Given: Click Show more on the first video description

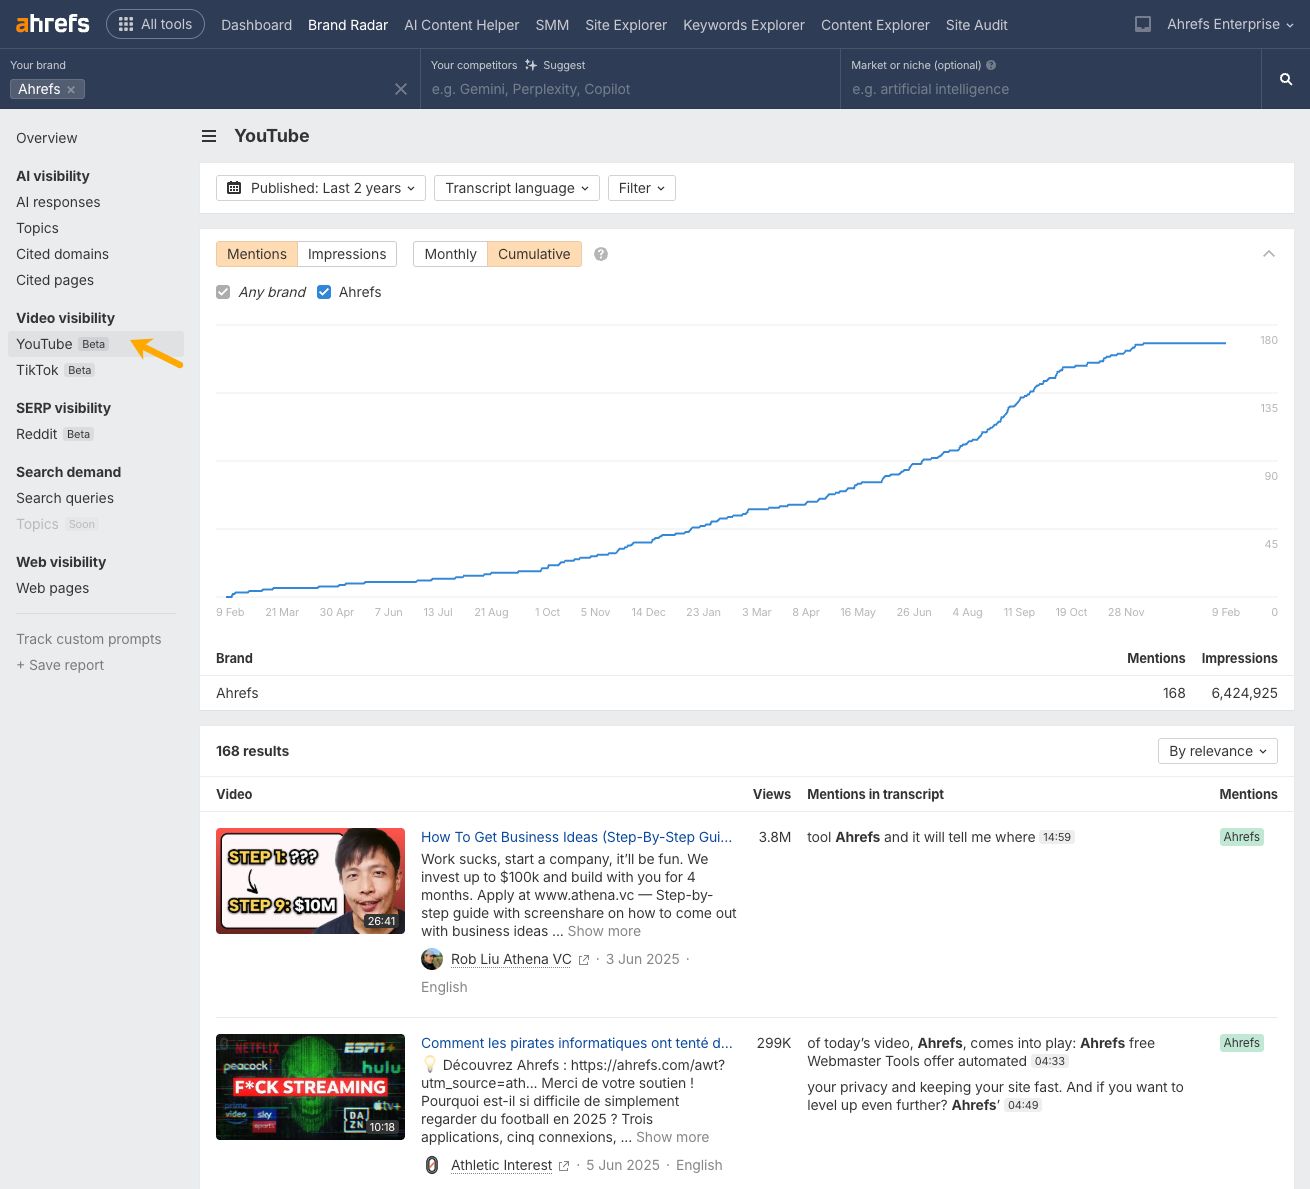Looking at the screenshot, I should pos(604,931).
